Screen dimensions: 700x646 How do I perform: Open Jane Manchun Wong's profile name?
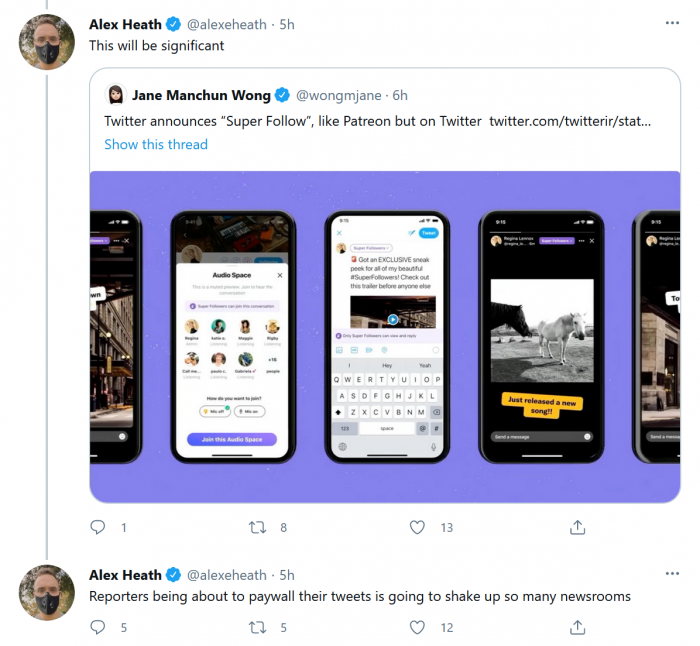tap(201, 95)
